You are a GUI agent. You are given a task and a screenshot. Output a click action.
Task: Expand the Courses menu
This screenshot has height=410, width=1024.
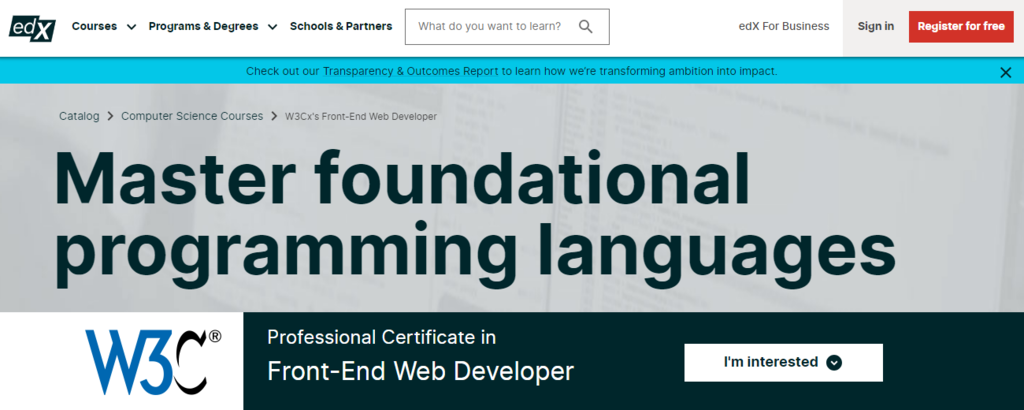[x=104, y=27]
